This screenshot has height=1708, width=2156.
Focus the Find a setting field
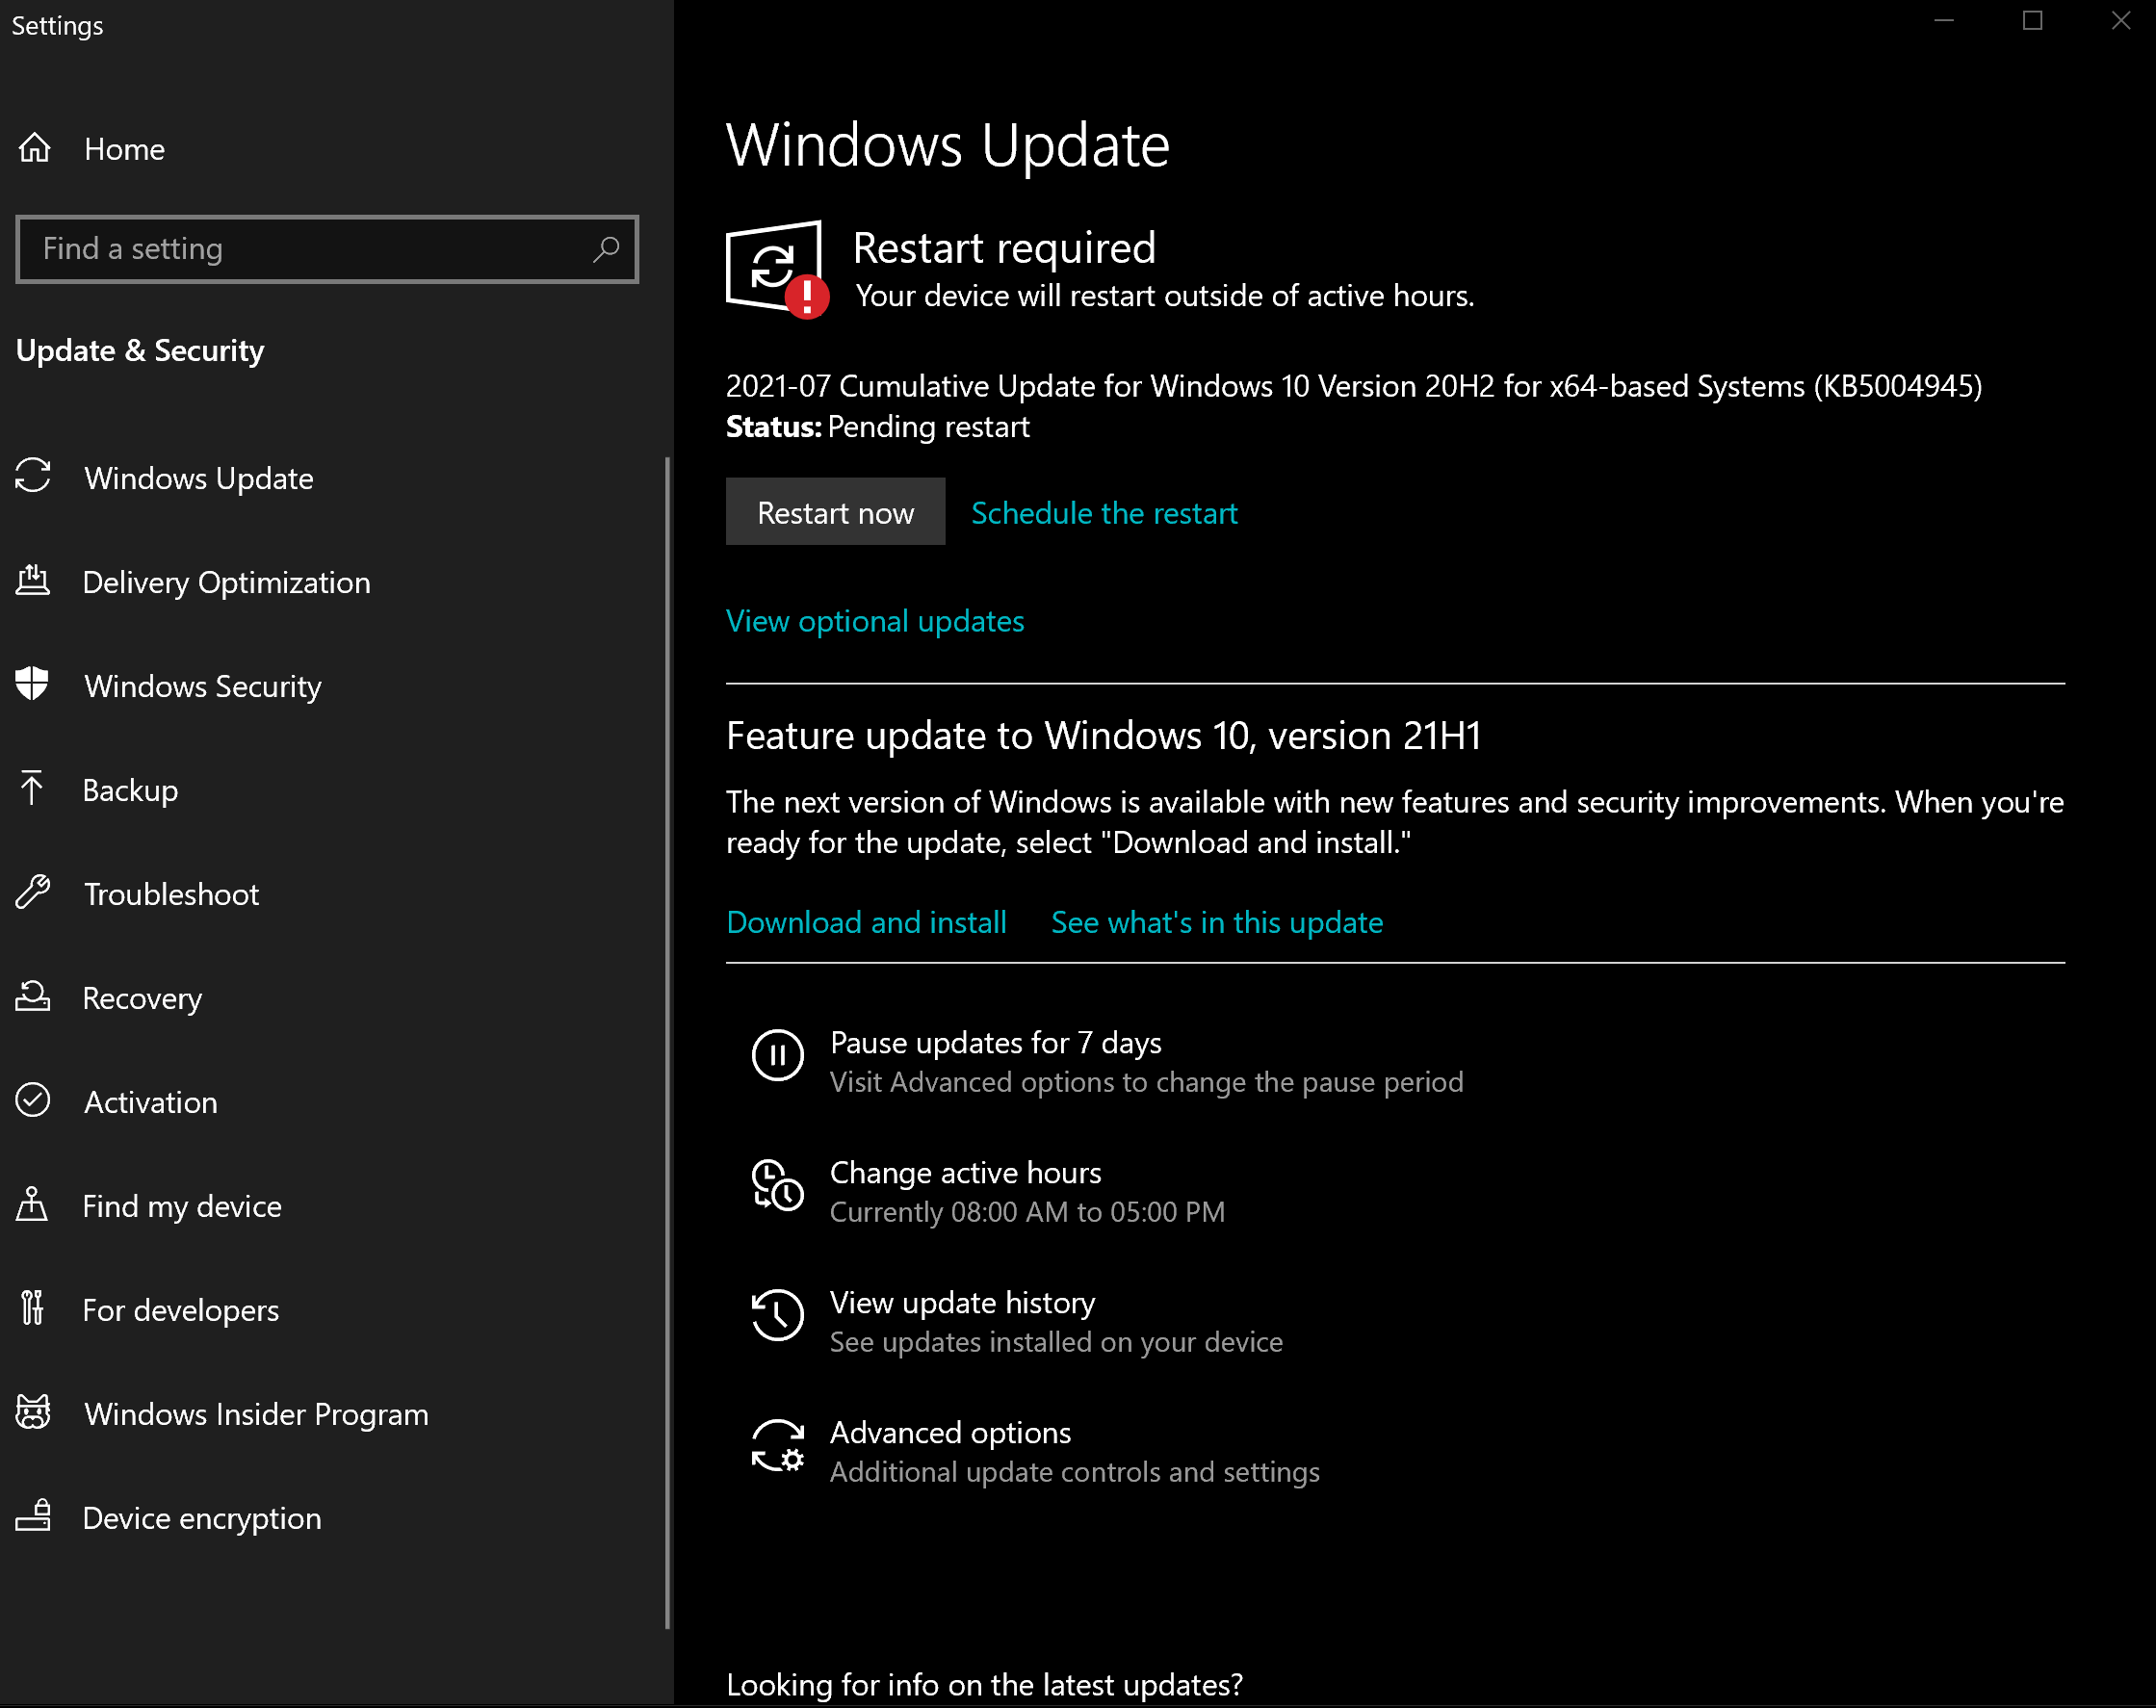300,249
